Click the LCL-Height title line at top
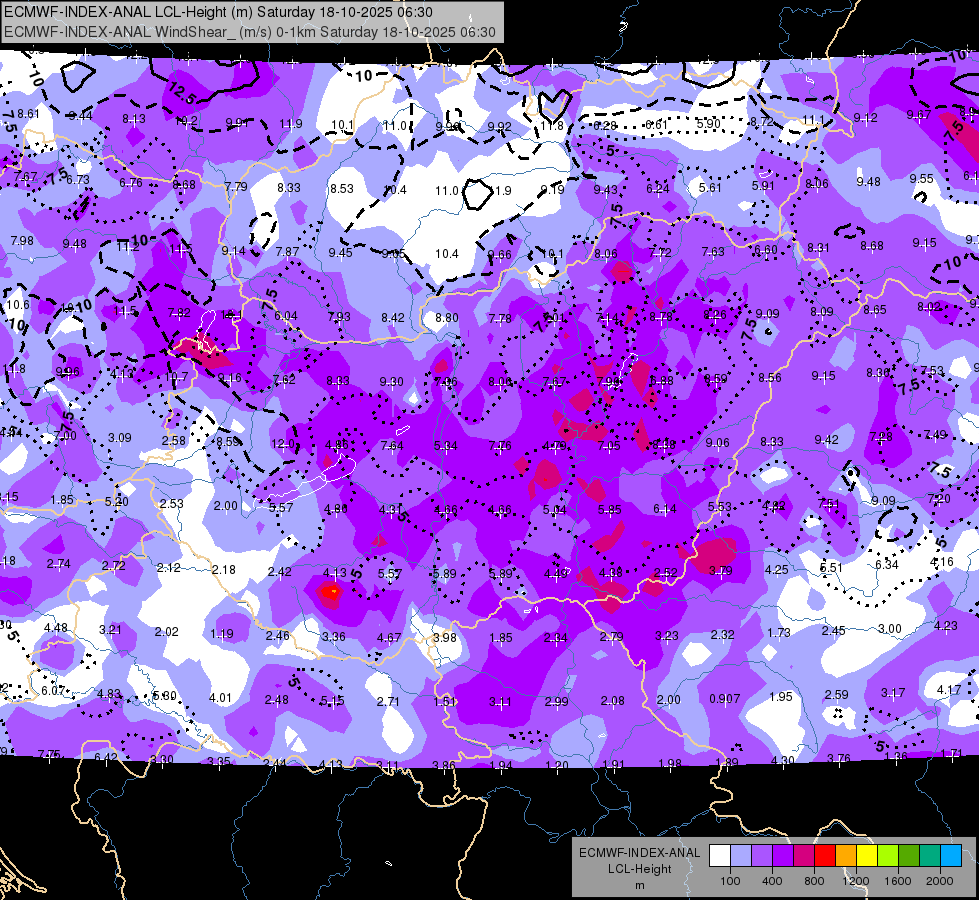979x900 pixels. [x=218, y=12]
